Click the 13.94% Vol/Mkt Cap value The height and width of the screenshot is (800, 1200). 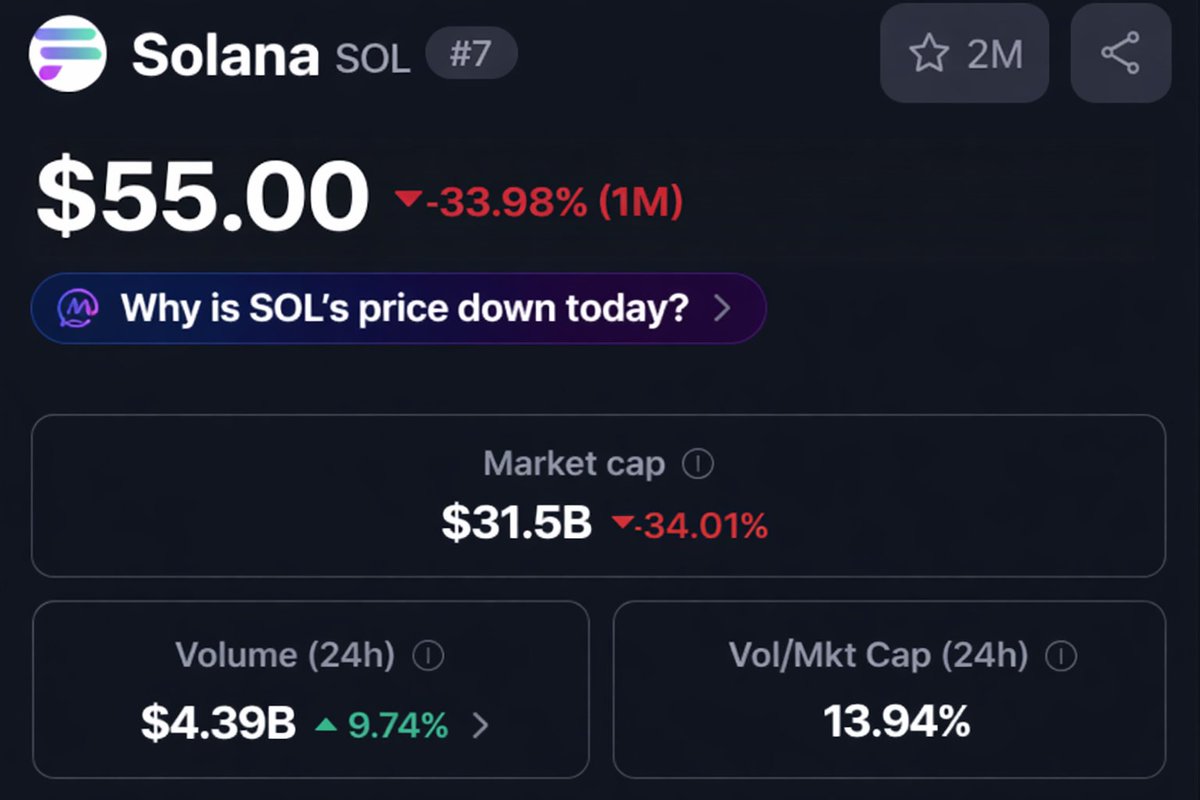(896, 721)
